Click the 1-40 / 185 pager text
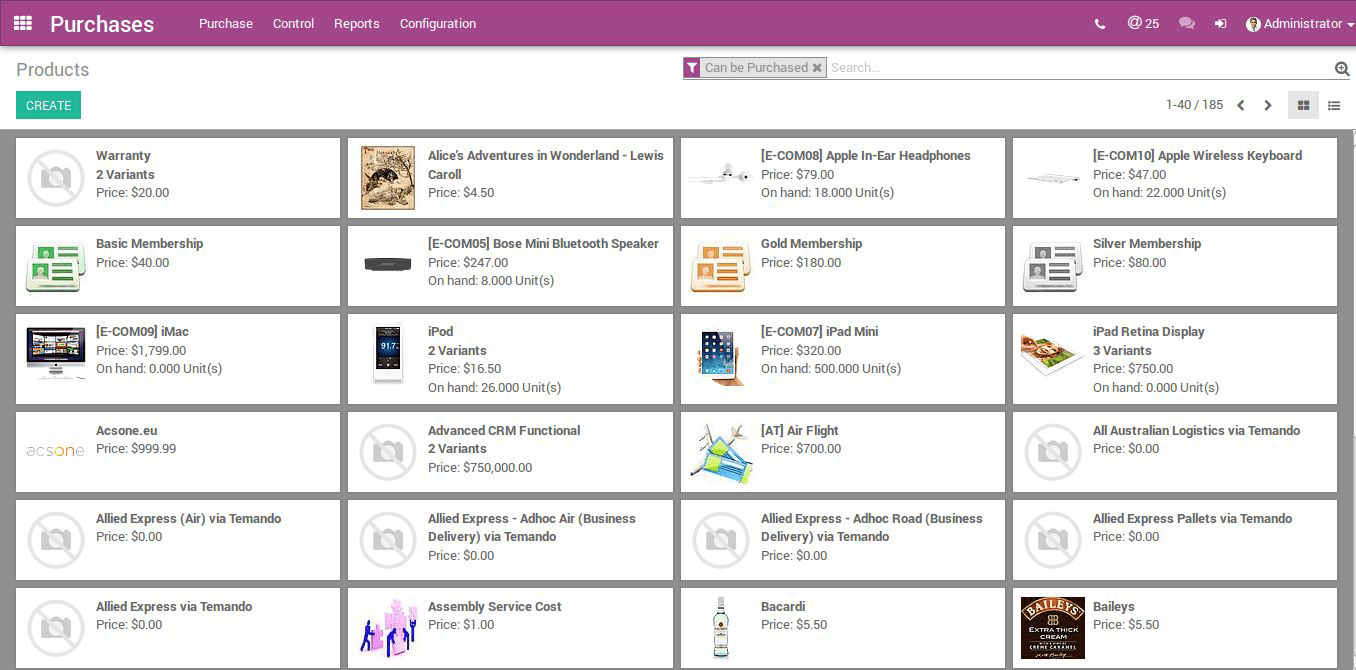The height and width of the screenshot is (670, 1356). point(1194,105)
